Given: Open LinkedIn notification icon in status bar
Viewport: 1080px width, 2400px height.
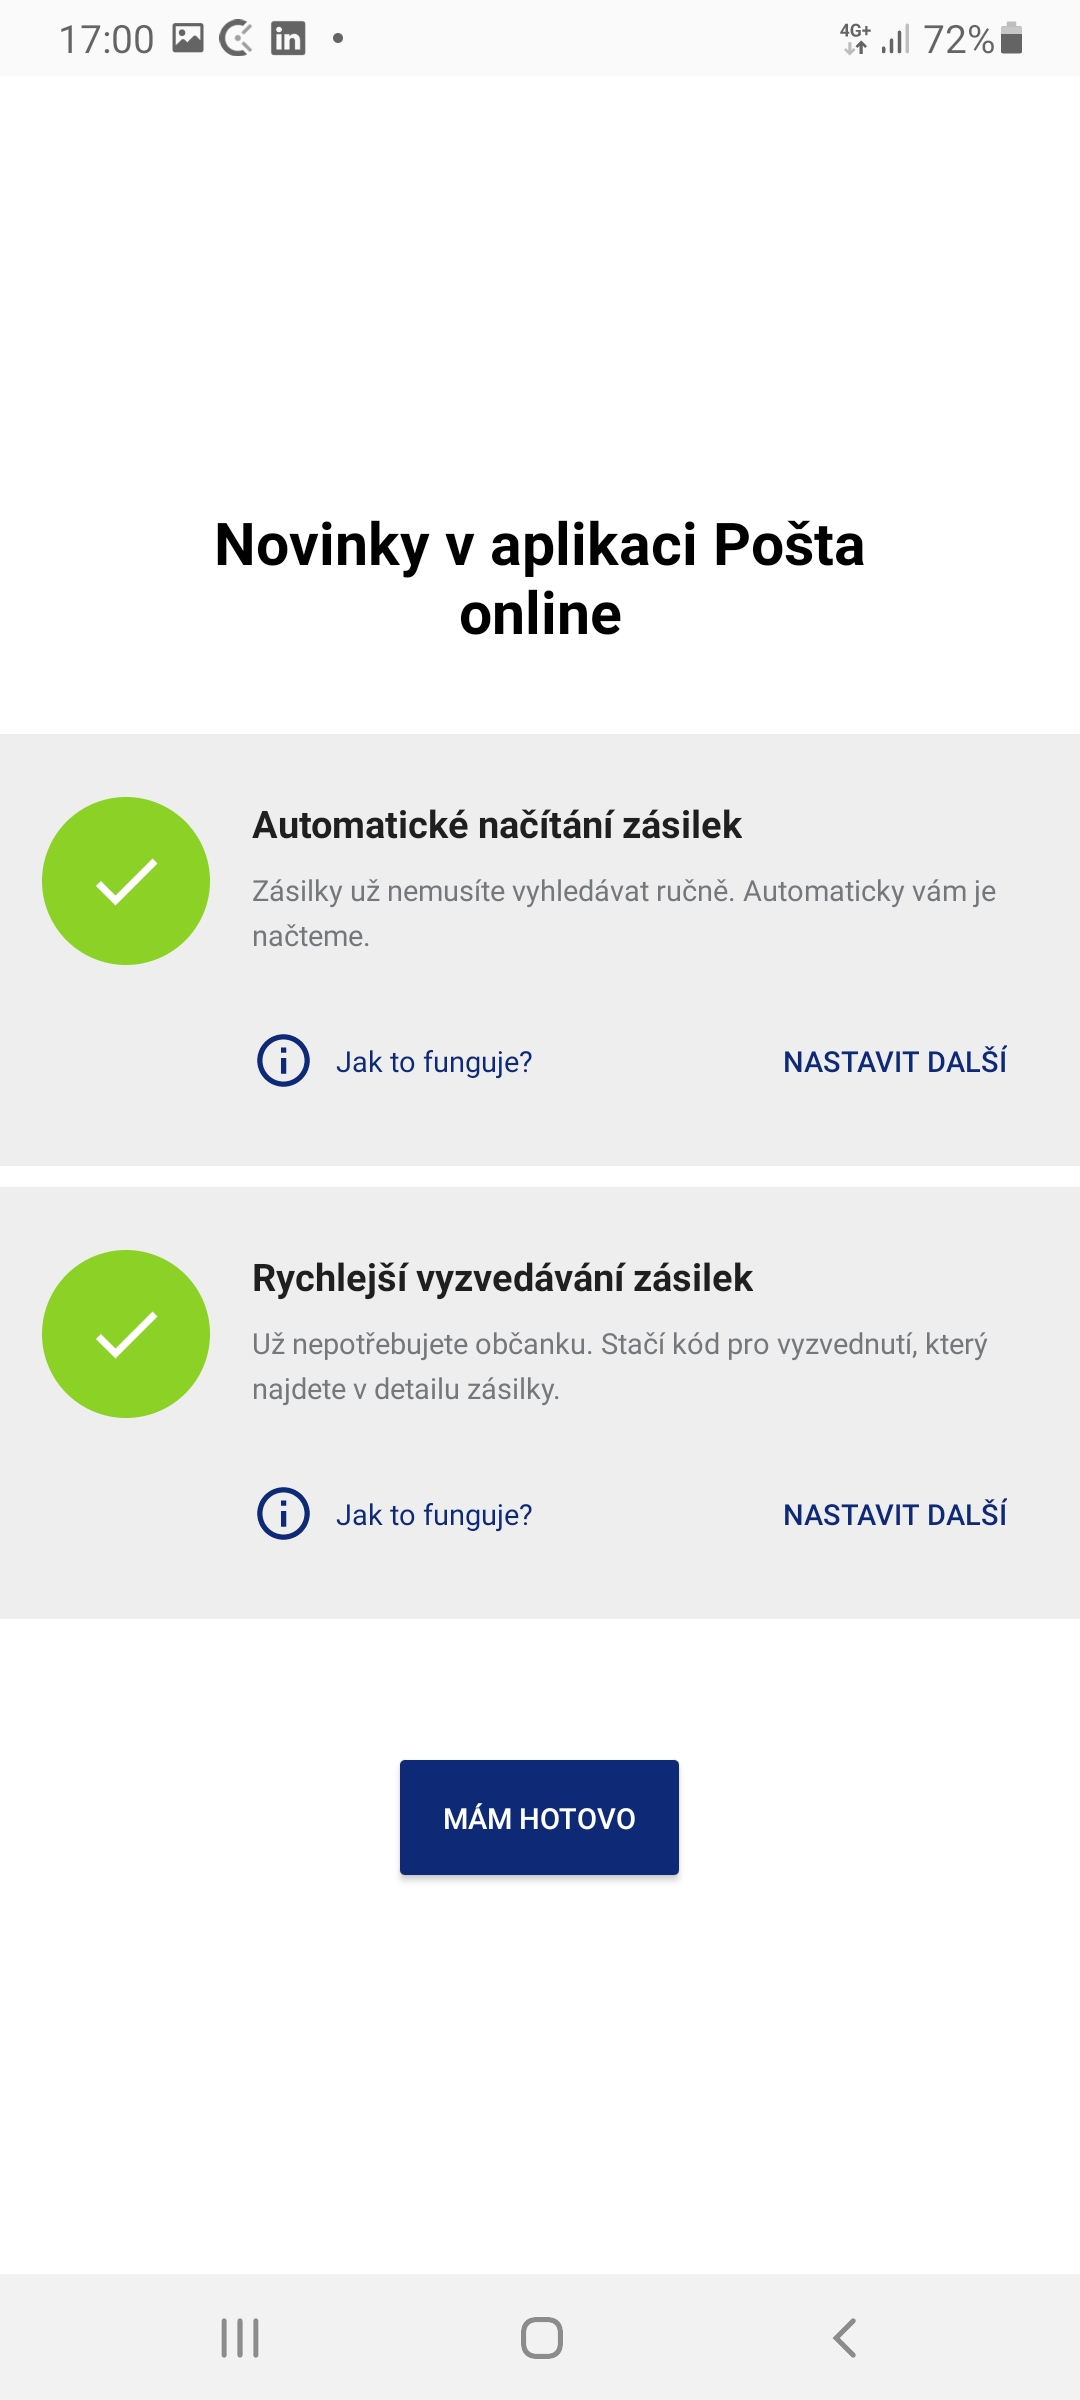Looking at the screenshot, I should 288,39.
